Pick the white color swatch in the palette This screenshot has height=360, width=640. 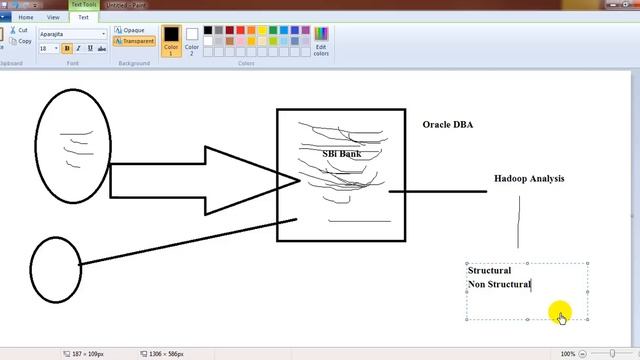(208, 41)
